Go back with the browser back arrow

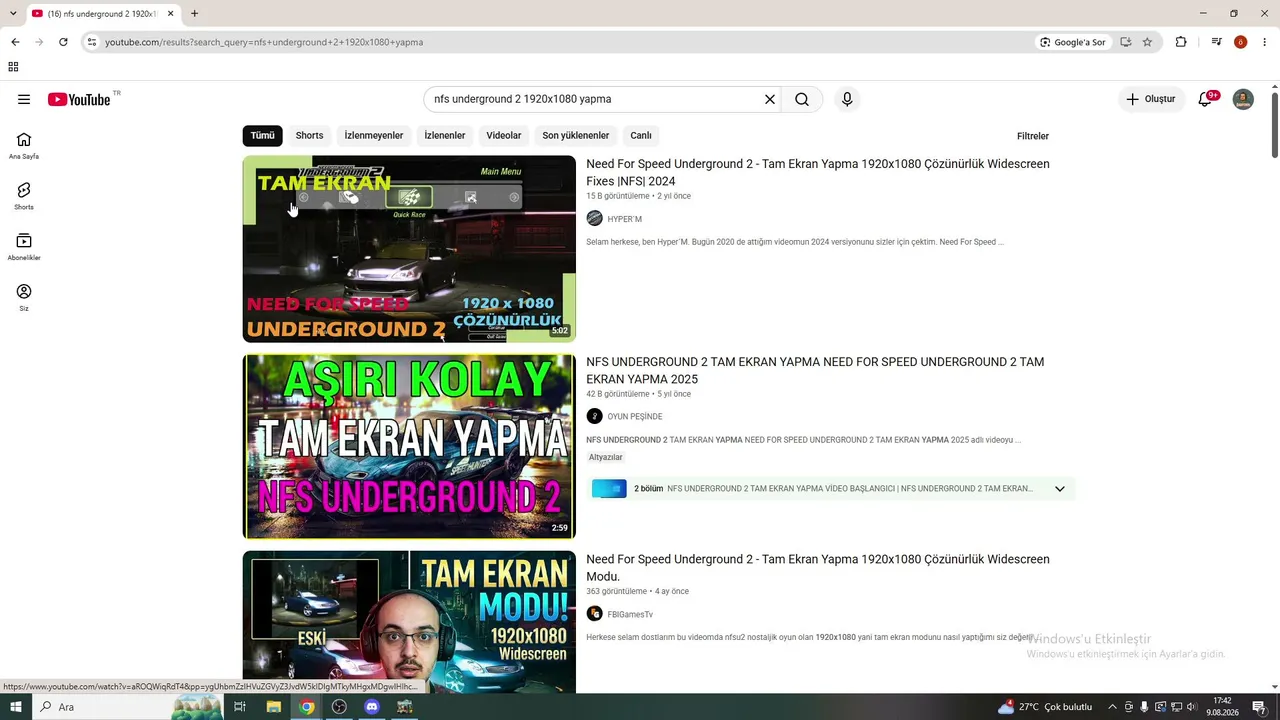click(x=15, y=42)
